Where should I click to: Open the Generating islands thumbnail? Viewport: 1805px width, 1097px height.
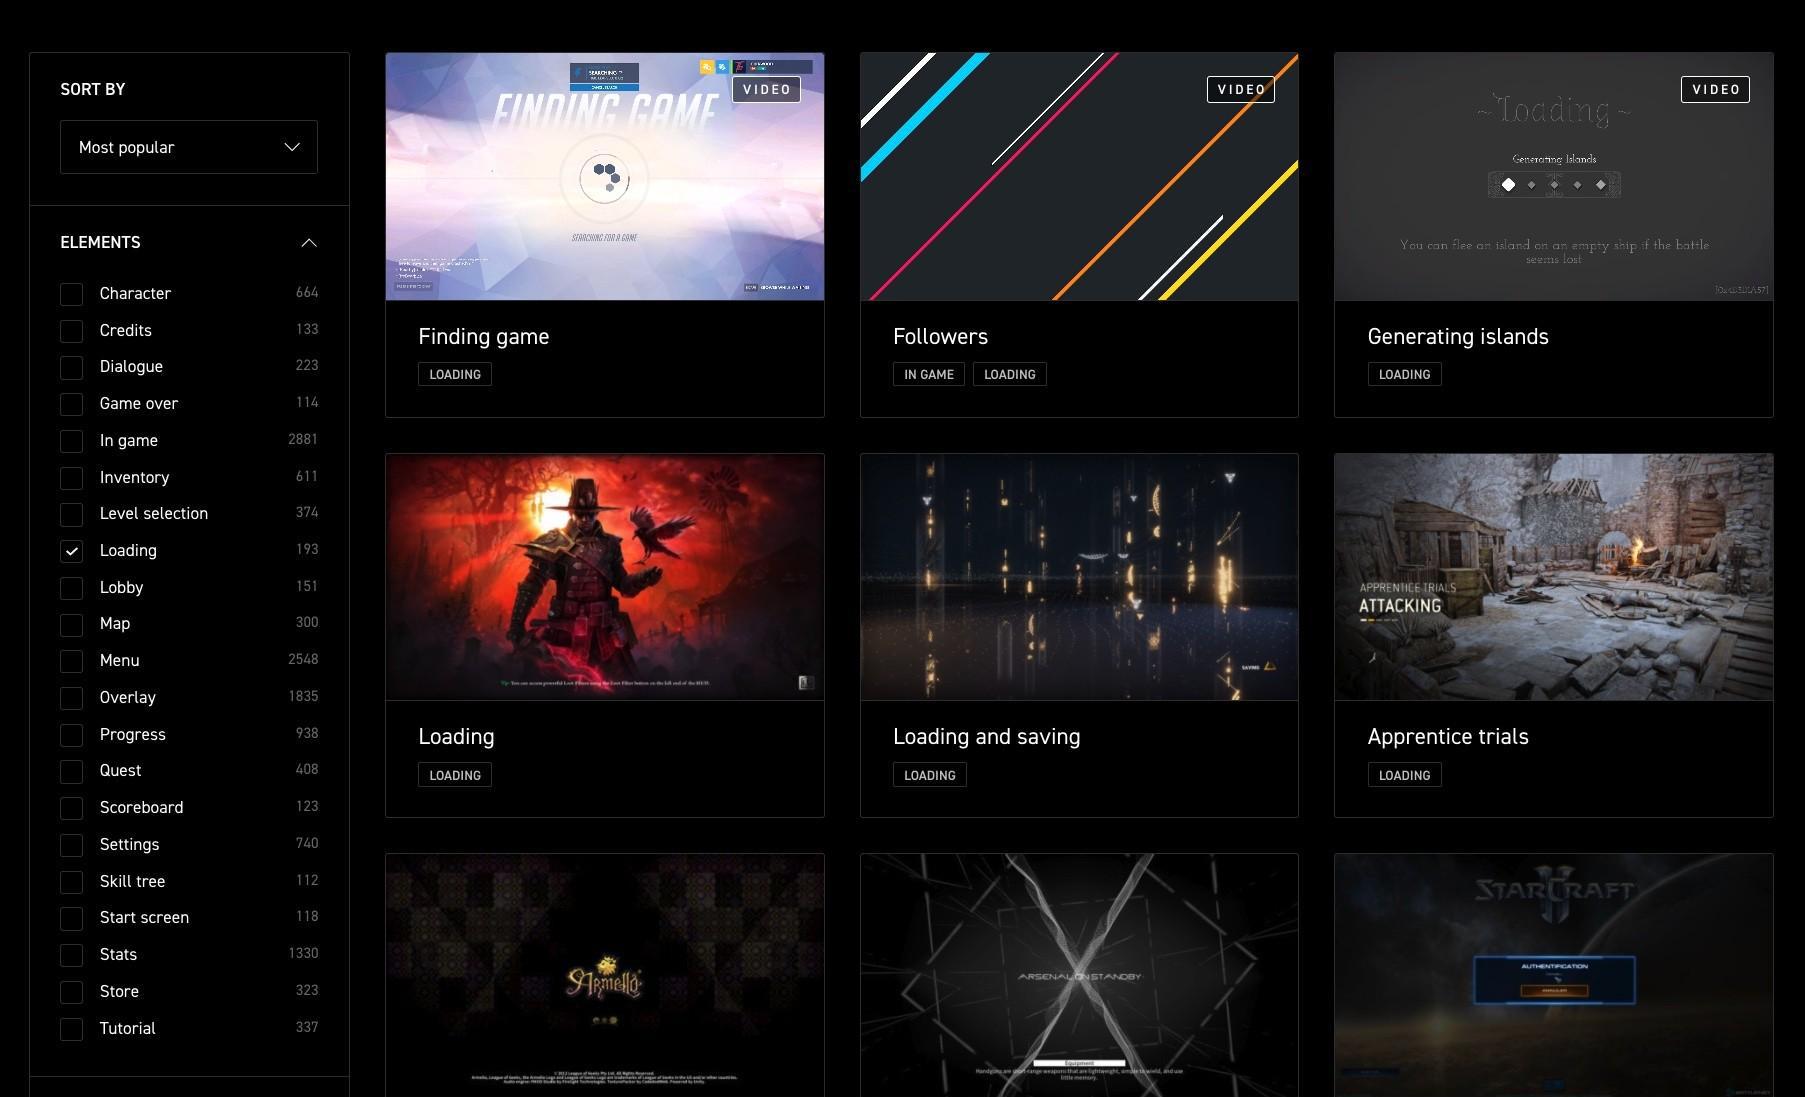1553,177
